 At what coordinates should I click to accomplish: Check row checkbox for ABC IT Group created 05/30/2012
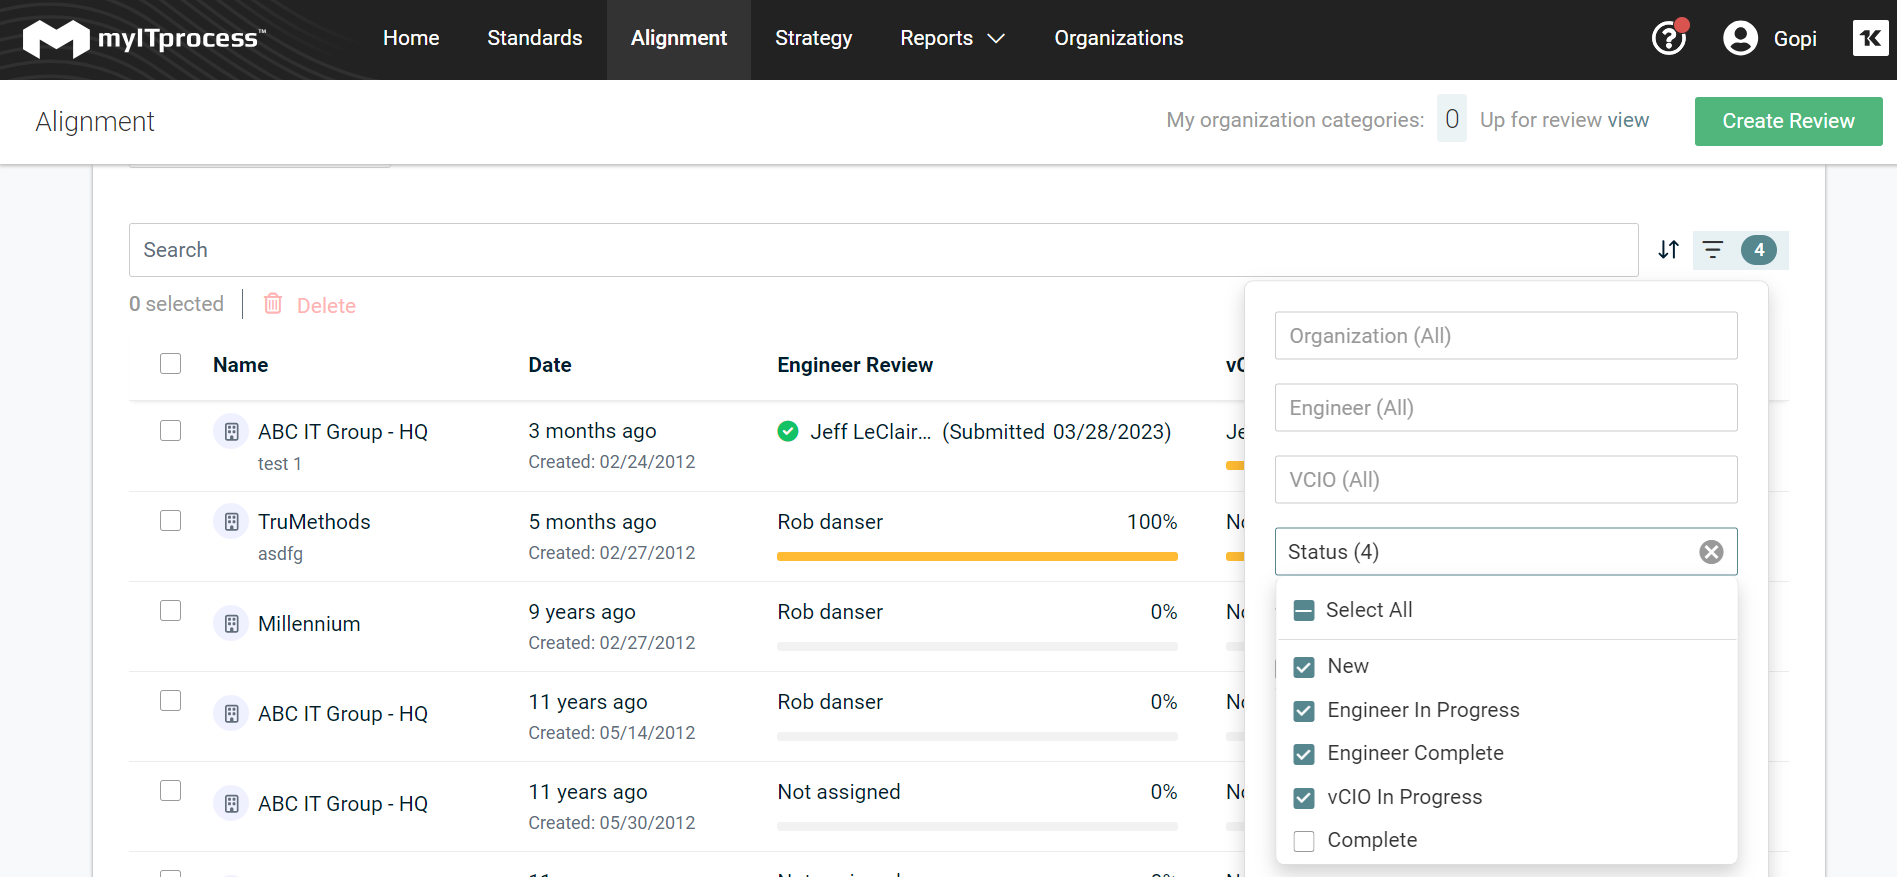click(x=171, y=790)
